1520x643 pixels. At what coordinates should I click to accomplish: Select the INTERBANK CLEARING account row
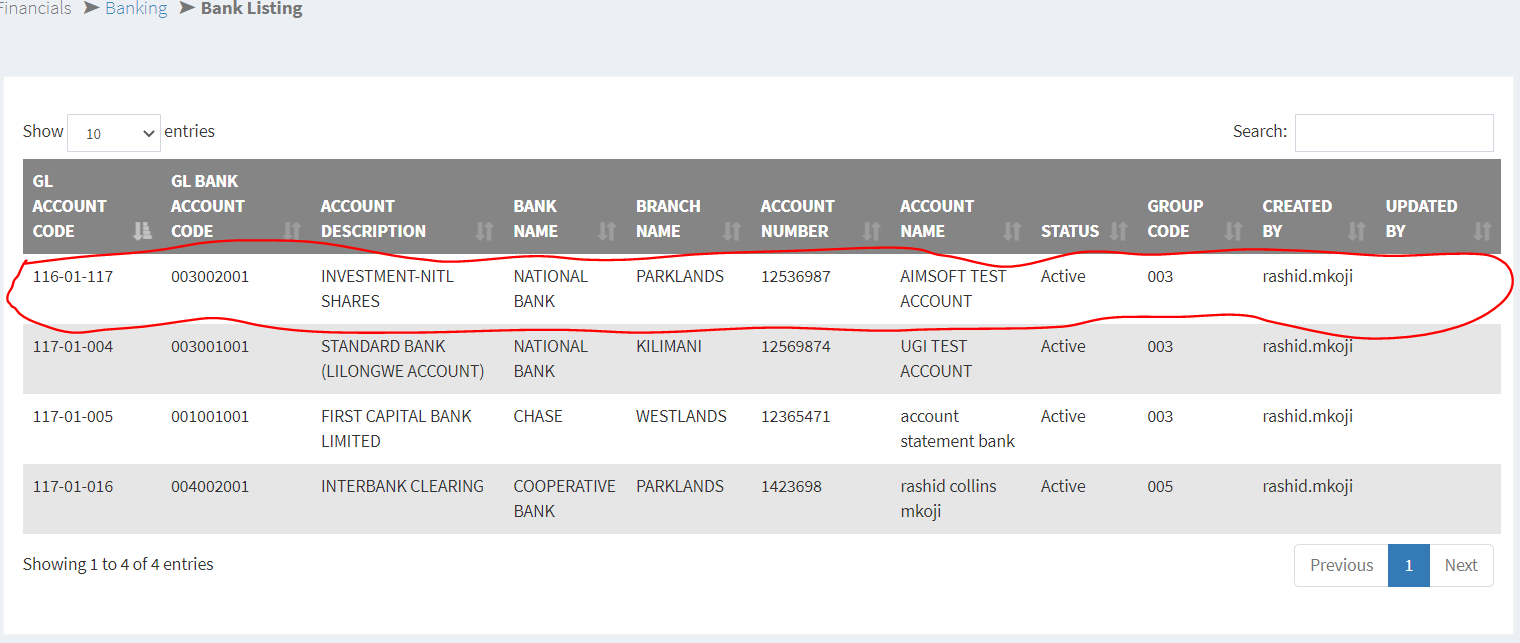coord(402,487)
